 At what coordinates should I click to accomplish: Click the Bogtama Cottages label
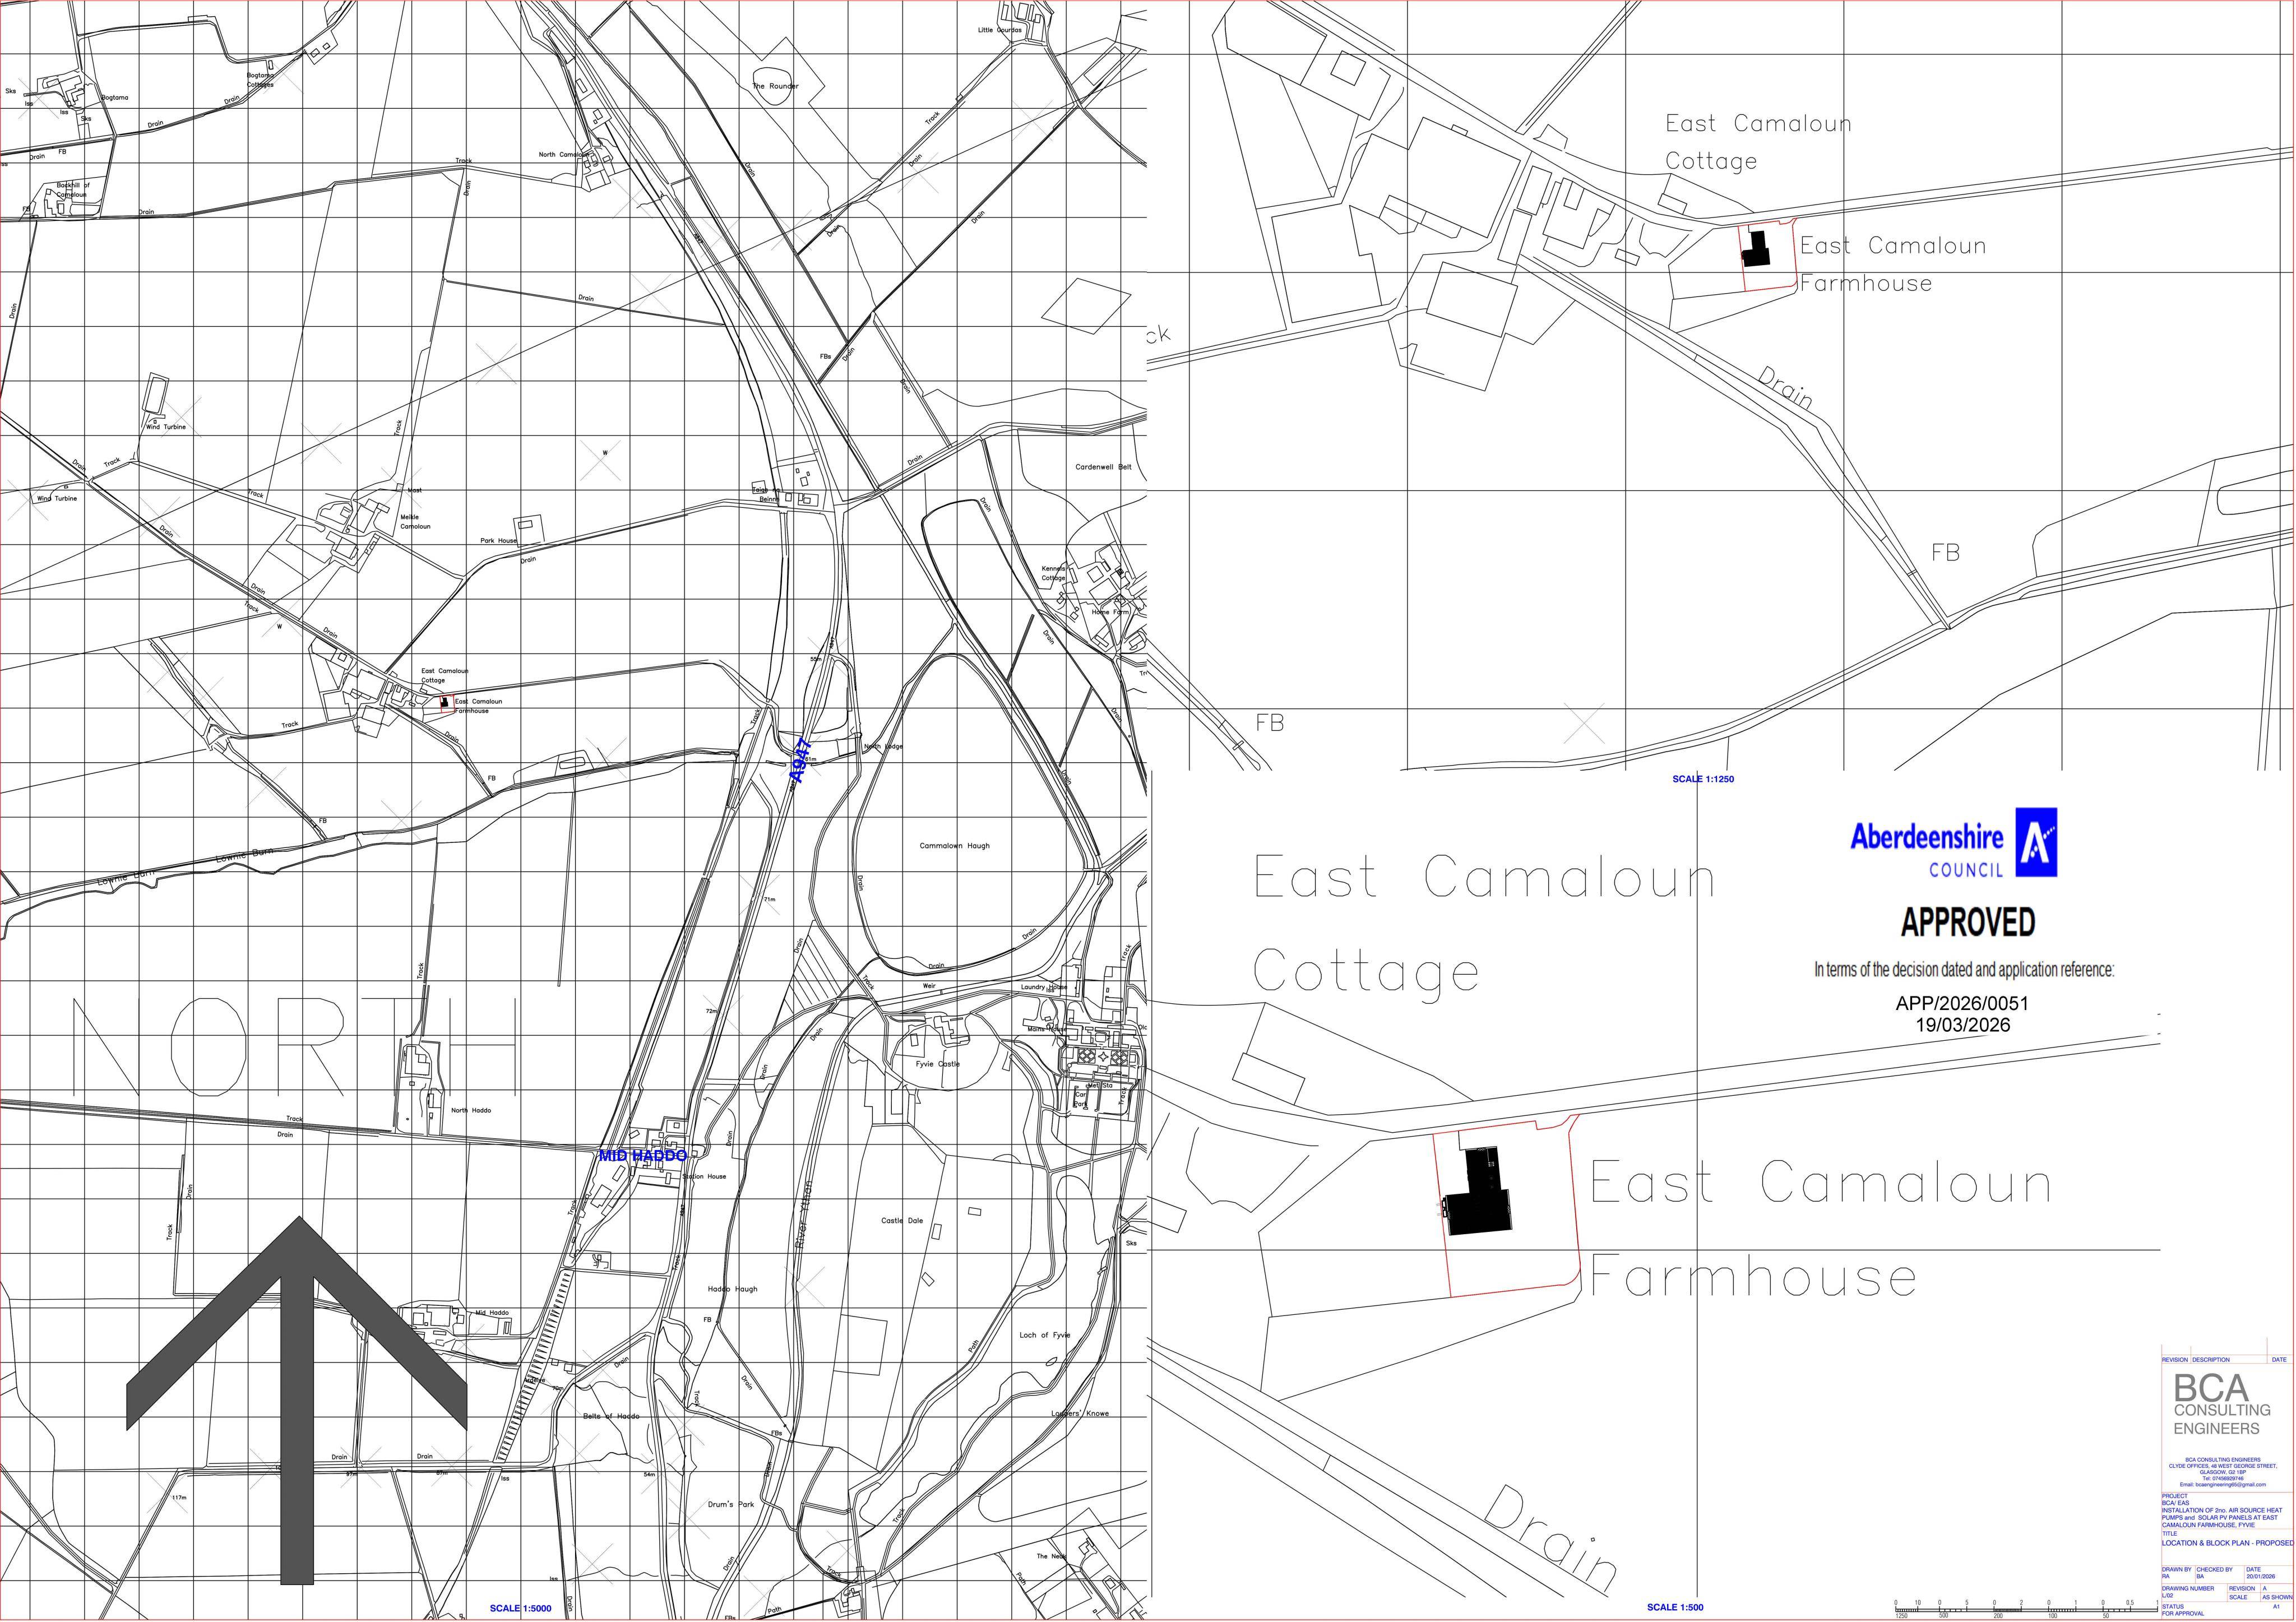[261, 80]
